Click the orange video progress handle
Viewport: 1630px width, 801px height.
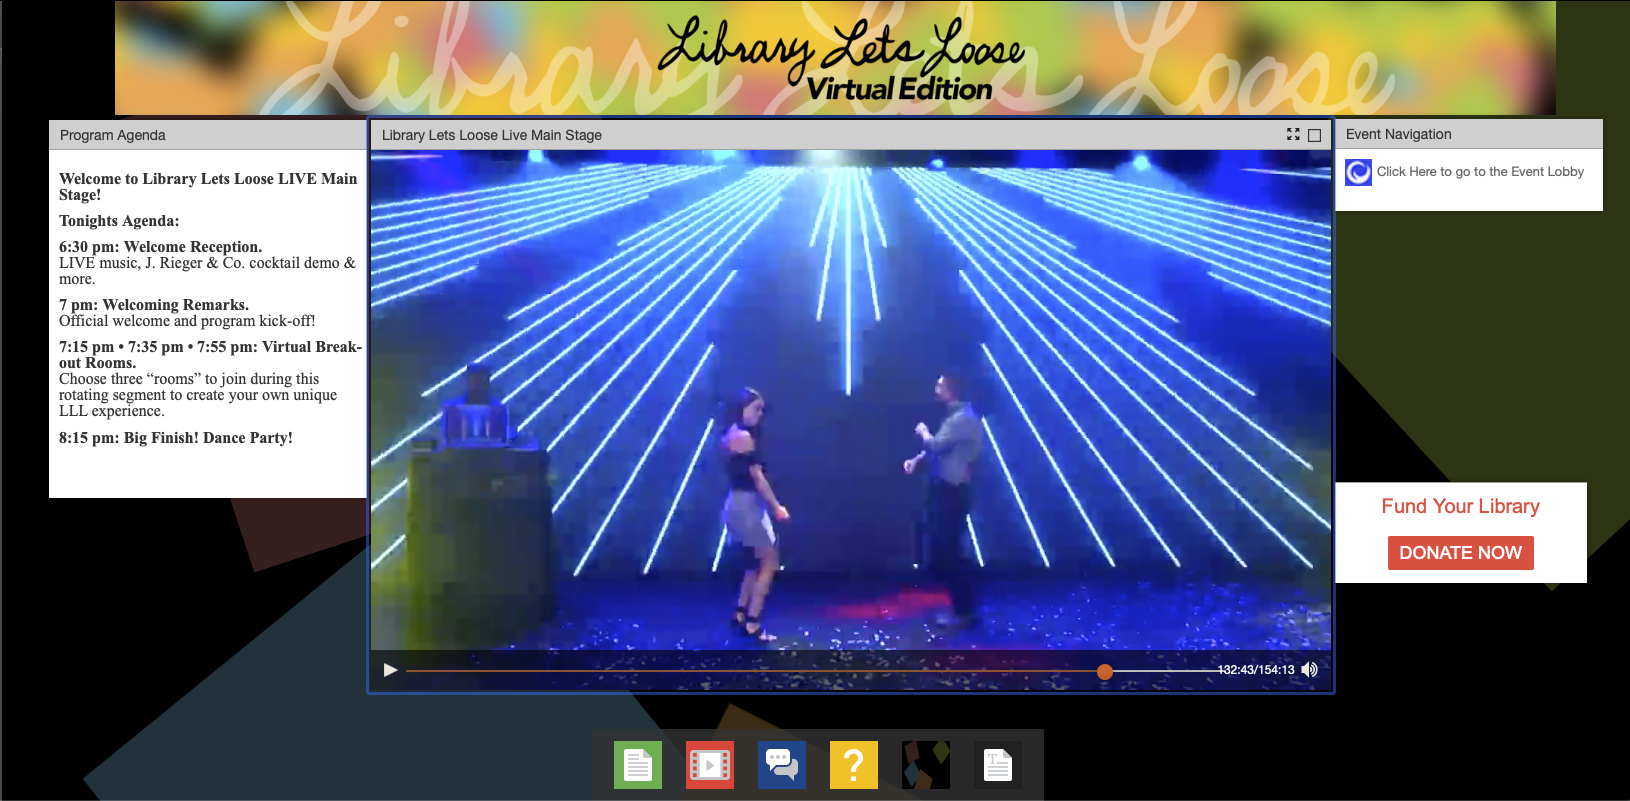point(1105,671)
